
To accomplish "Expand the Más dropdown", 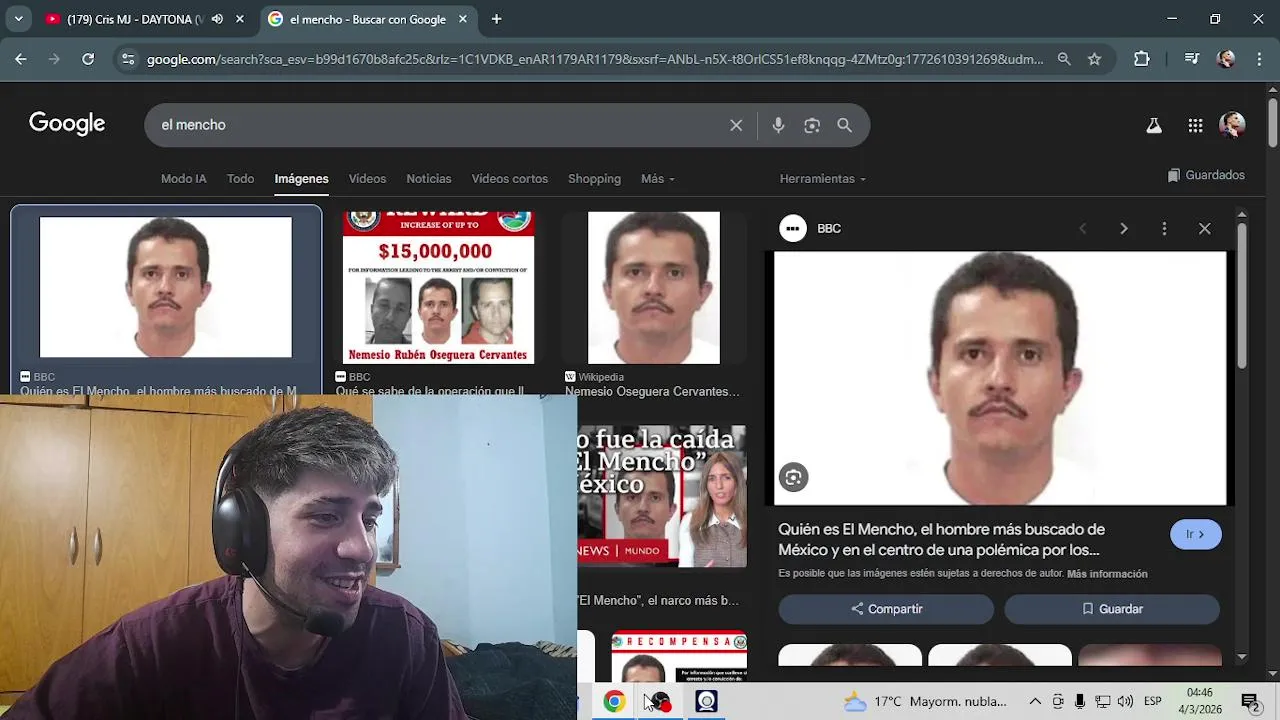I will click(658, 179).
